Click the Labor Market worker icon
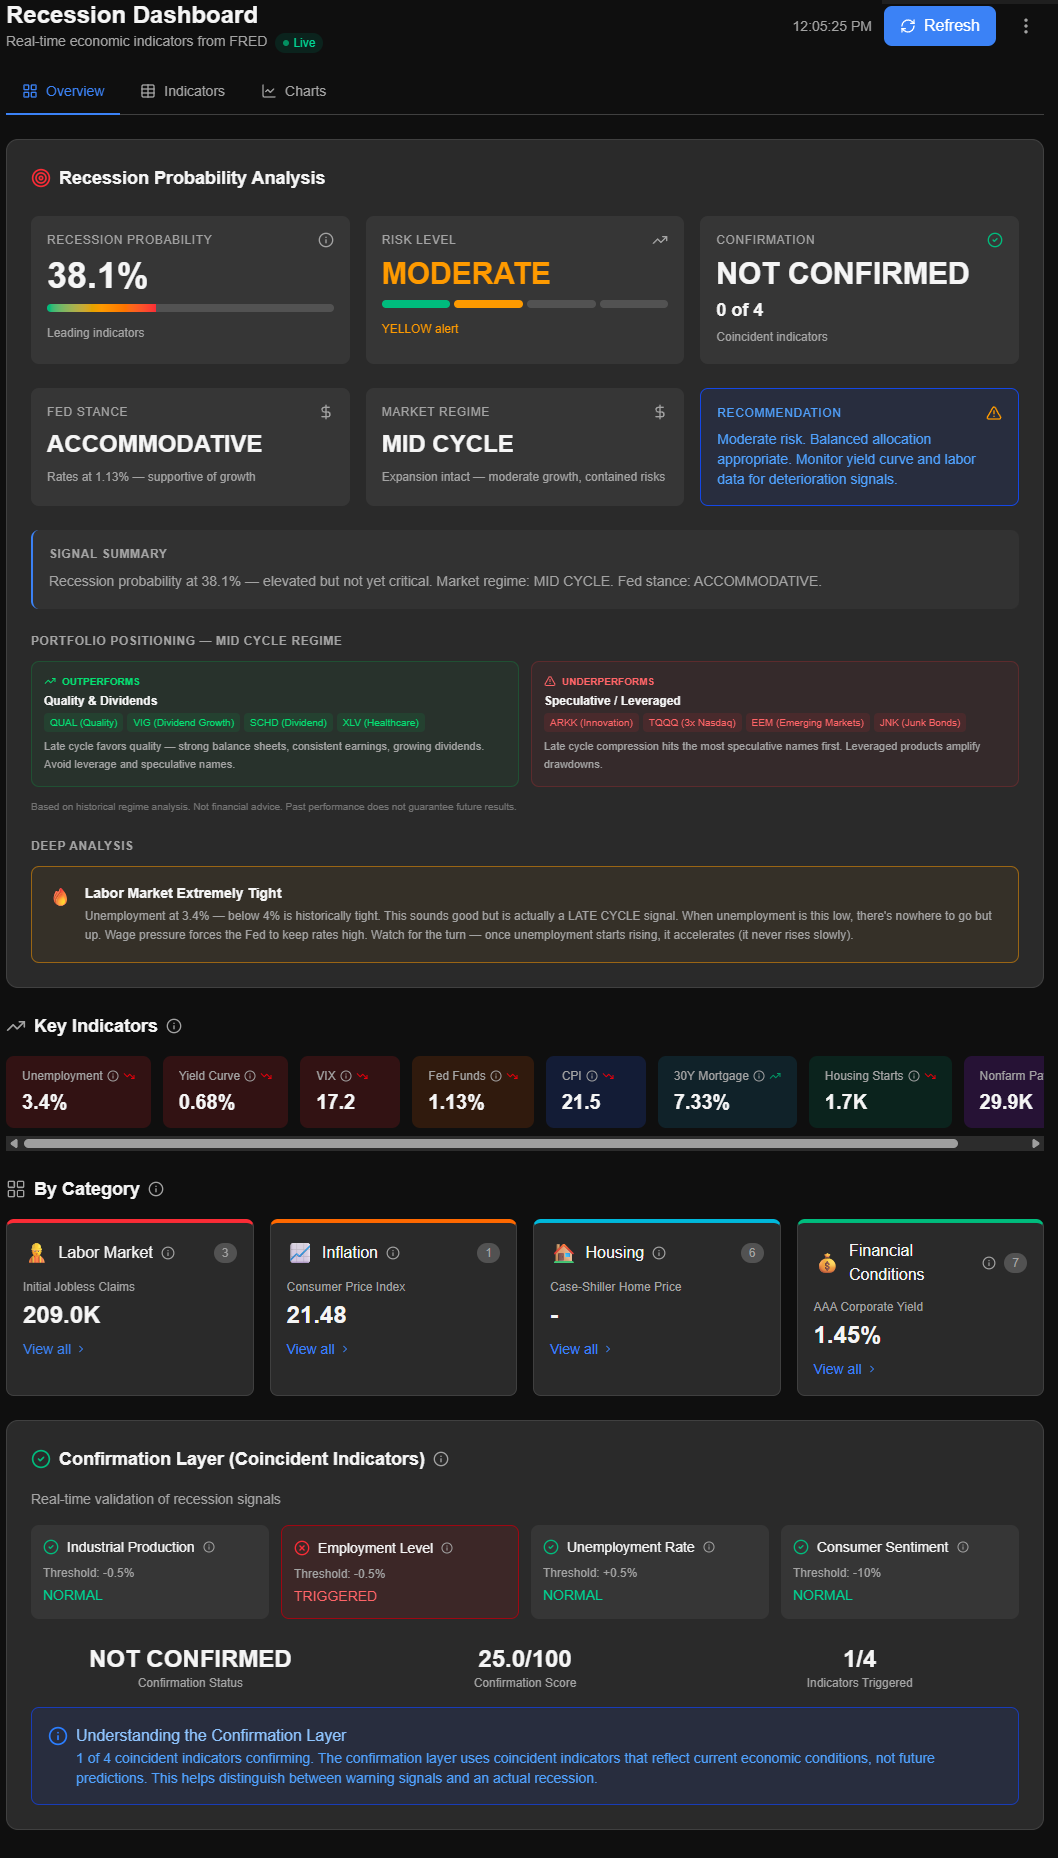 pyautogui.click(x=37, y=1251)
